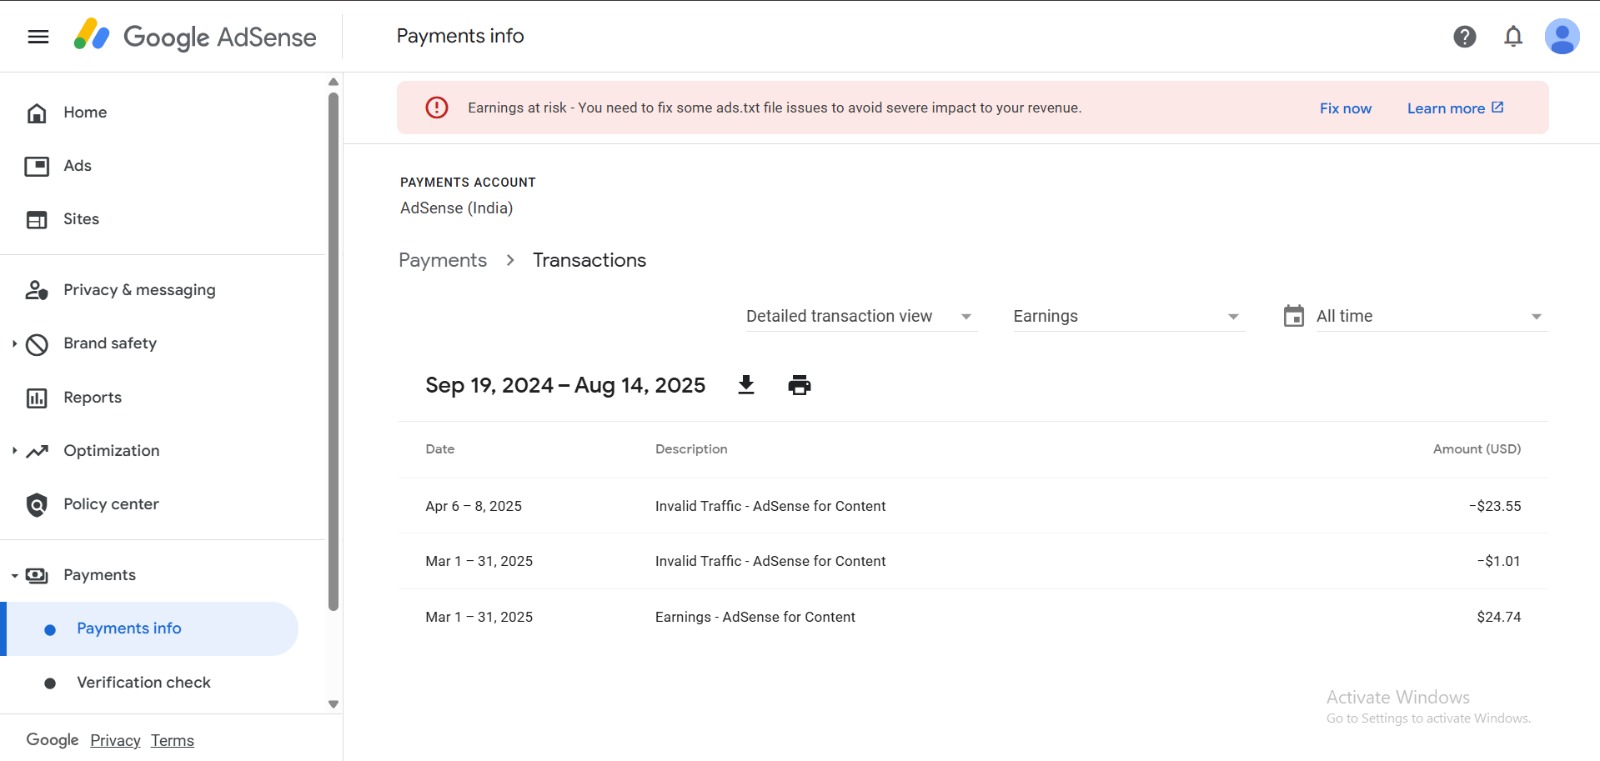
Task: Expand the Brand safety submenu arrow
Action: point(14,344)
